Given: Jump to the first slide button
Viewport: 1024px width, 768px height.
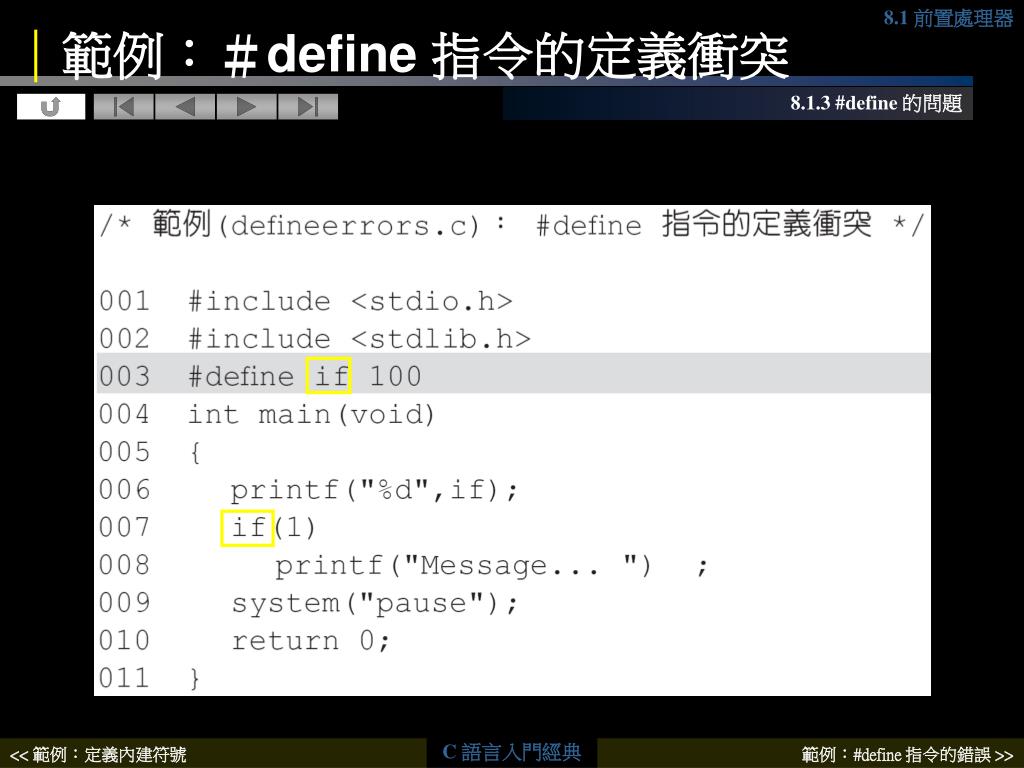Looking at the screenshot, I should 124,106.
